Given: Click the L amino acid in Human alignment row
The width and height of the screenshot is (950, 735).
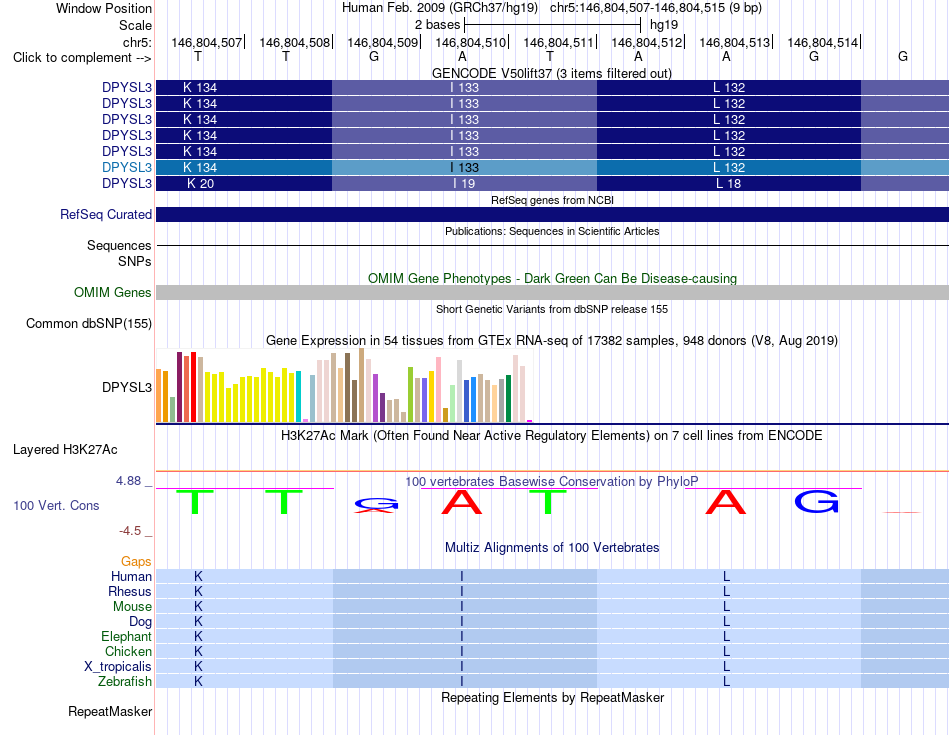Looking at the screenshot, I should tap(726, 576).
